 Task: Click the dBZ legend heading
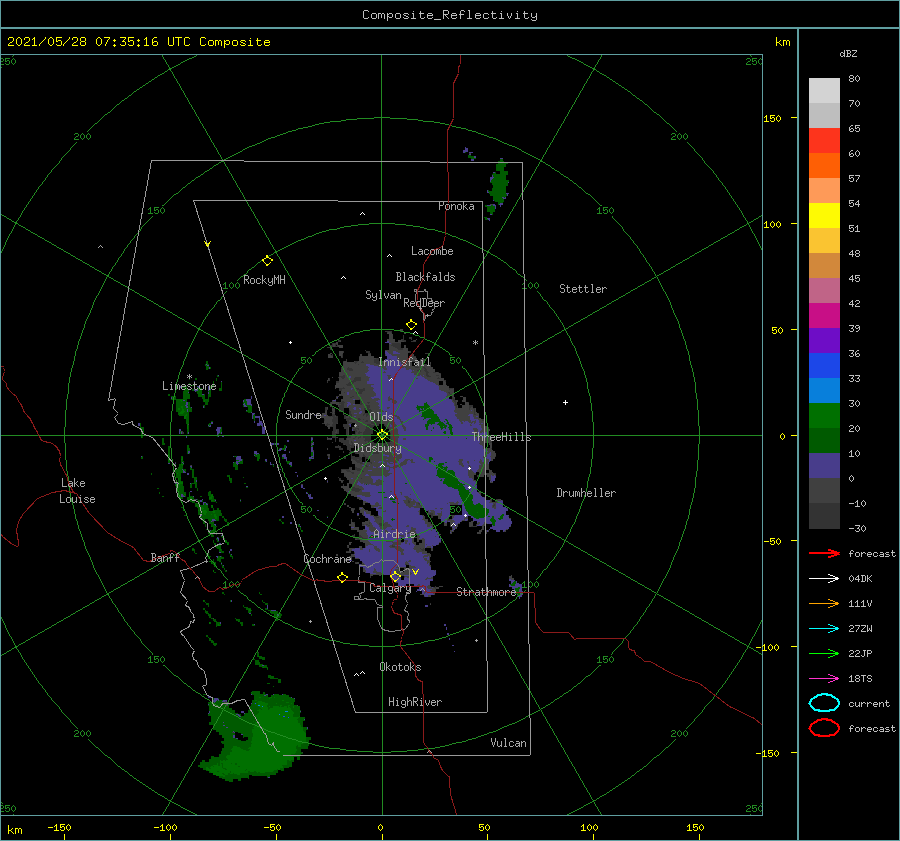(848, 53)
